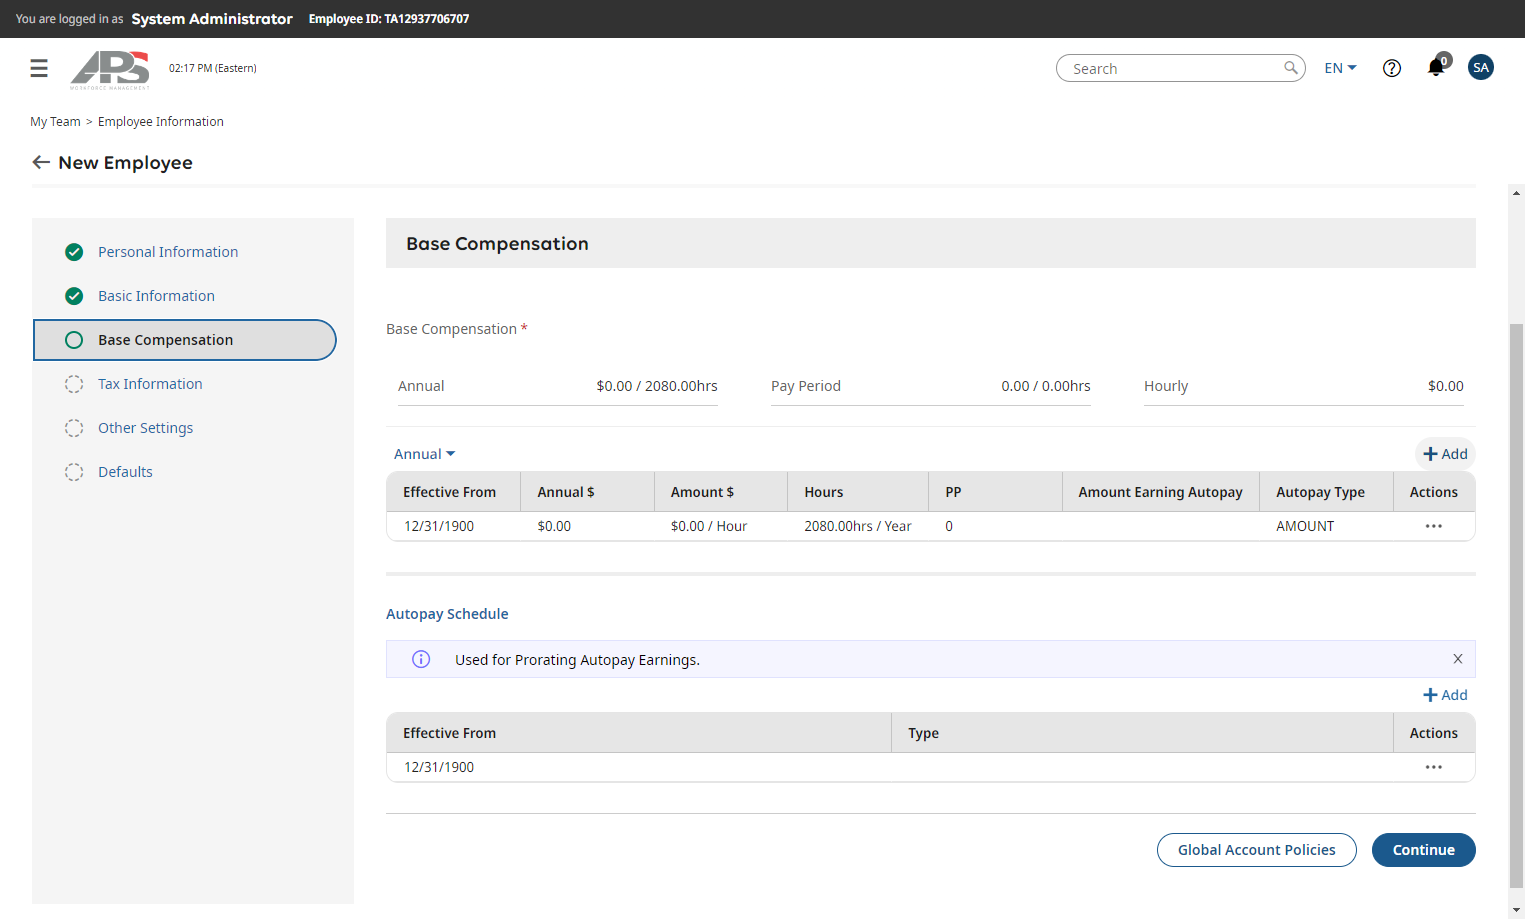Click the vertical scrollbar thumb
This screenshot has width=1525, height=919.
(x=1516, y=605)
